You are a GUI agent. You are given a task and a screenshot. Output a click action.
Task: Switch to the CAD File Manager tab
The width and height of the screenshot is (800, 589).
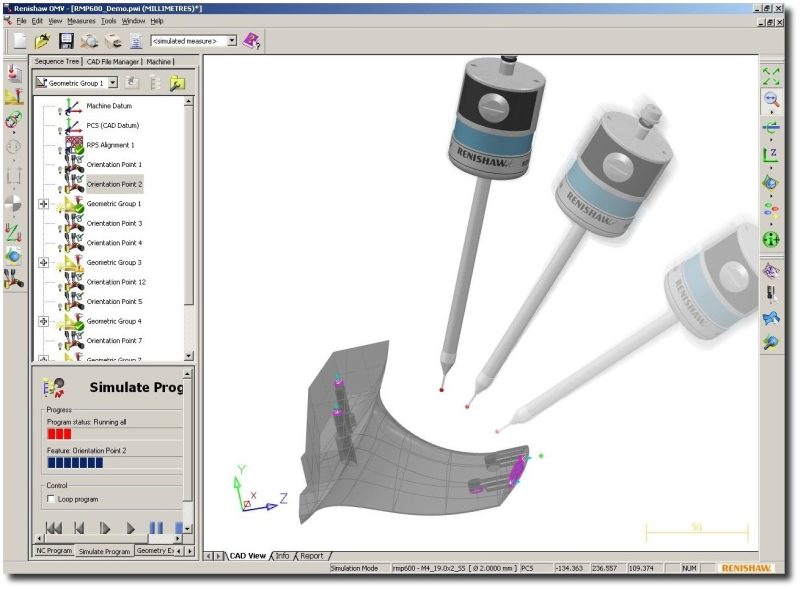click(x=113, y=62)
